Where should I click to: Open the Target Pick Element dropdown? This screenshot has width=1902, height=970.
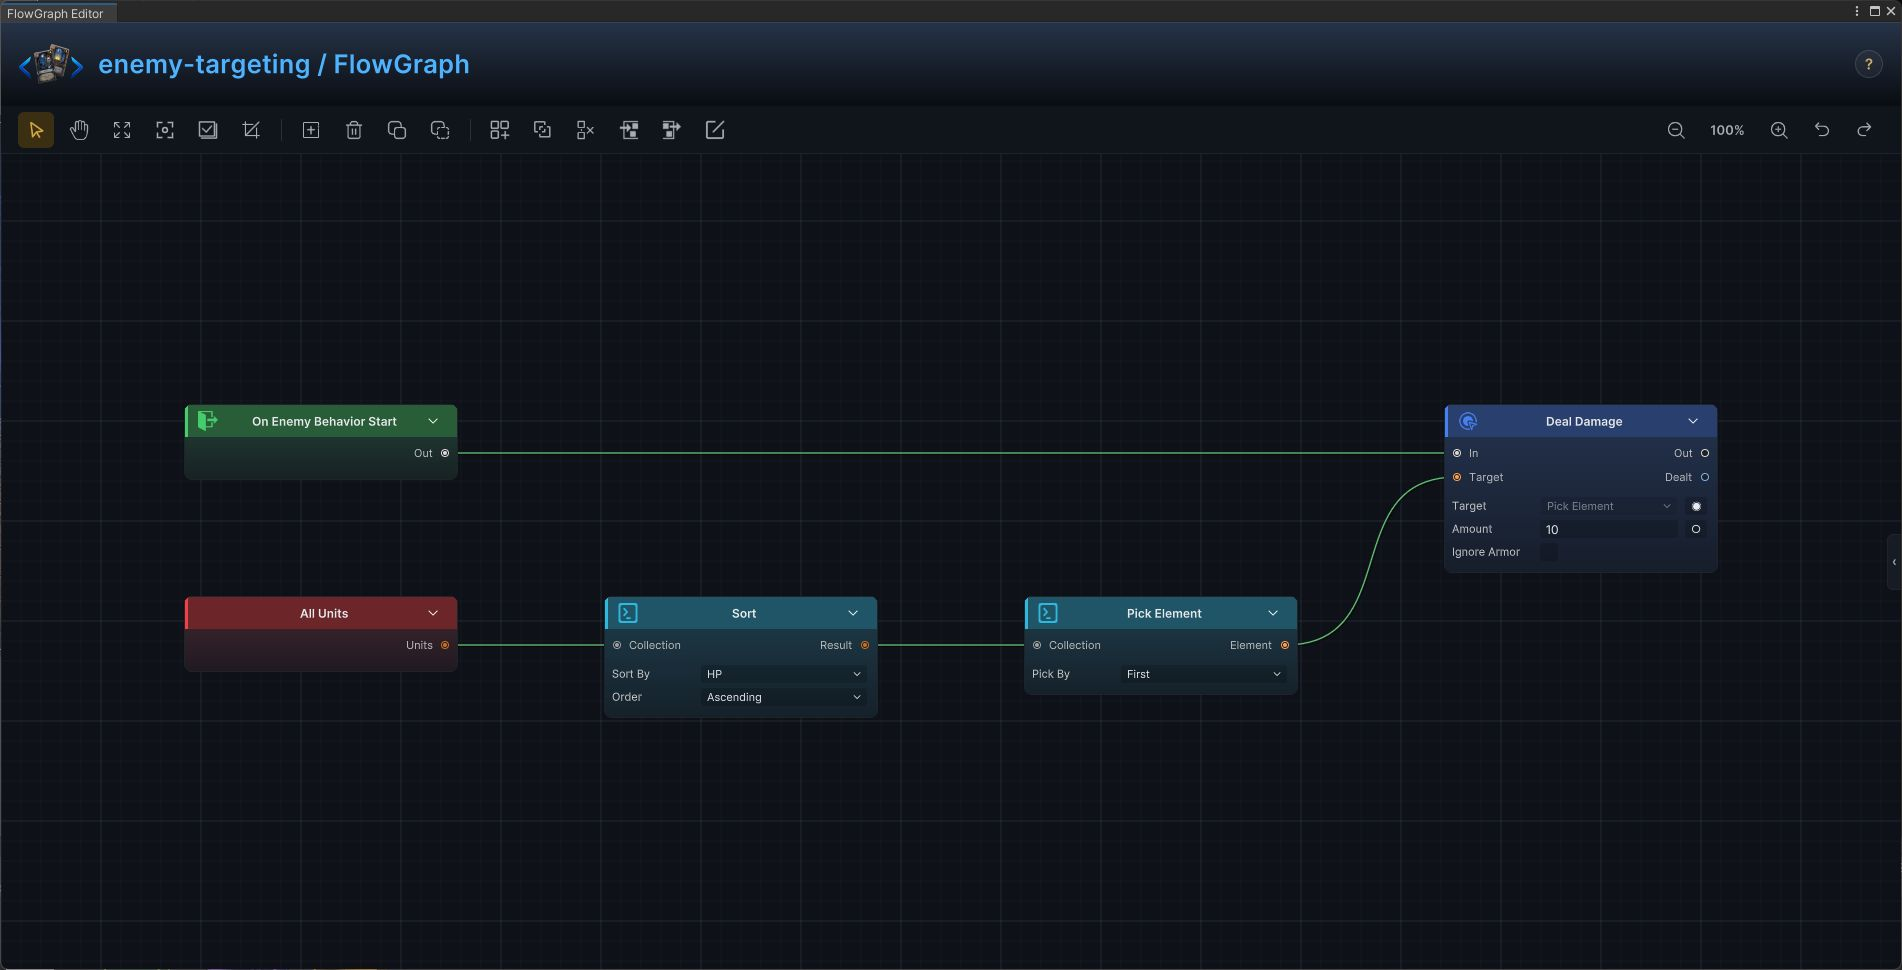[1609, 506]
